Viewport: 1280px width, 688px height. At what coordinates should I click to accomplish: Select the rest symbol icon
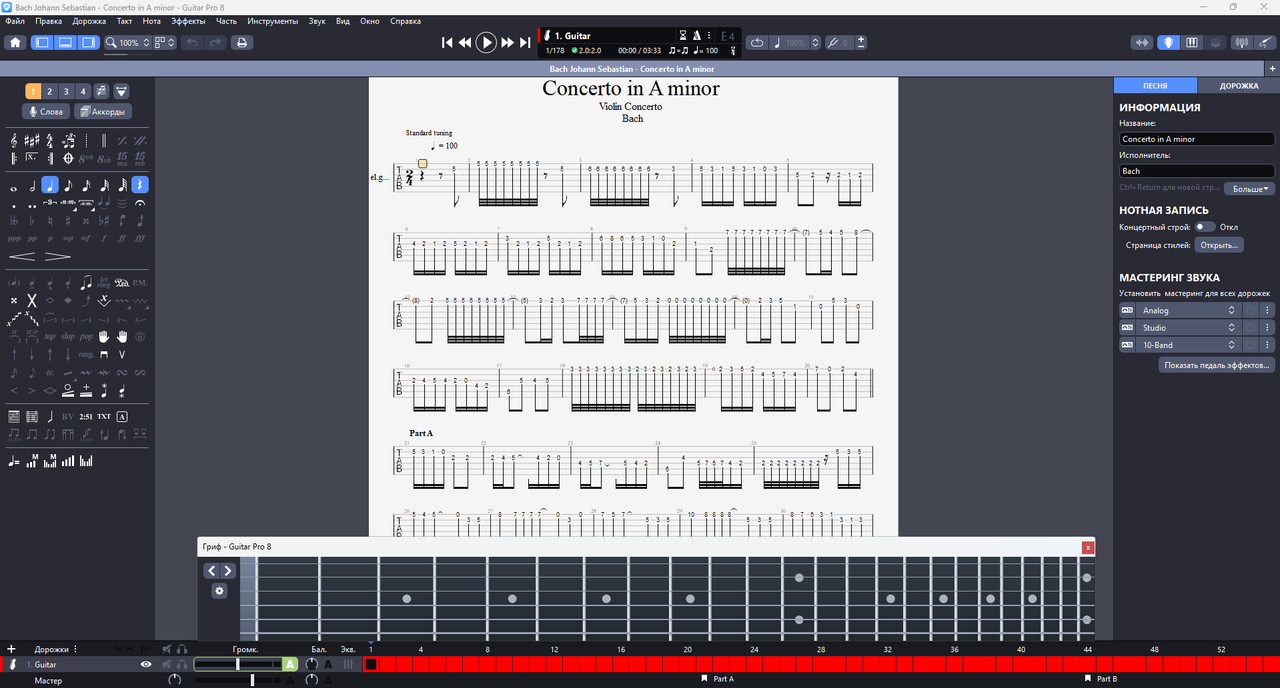click(x=140, y=185)
